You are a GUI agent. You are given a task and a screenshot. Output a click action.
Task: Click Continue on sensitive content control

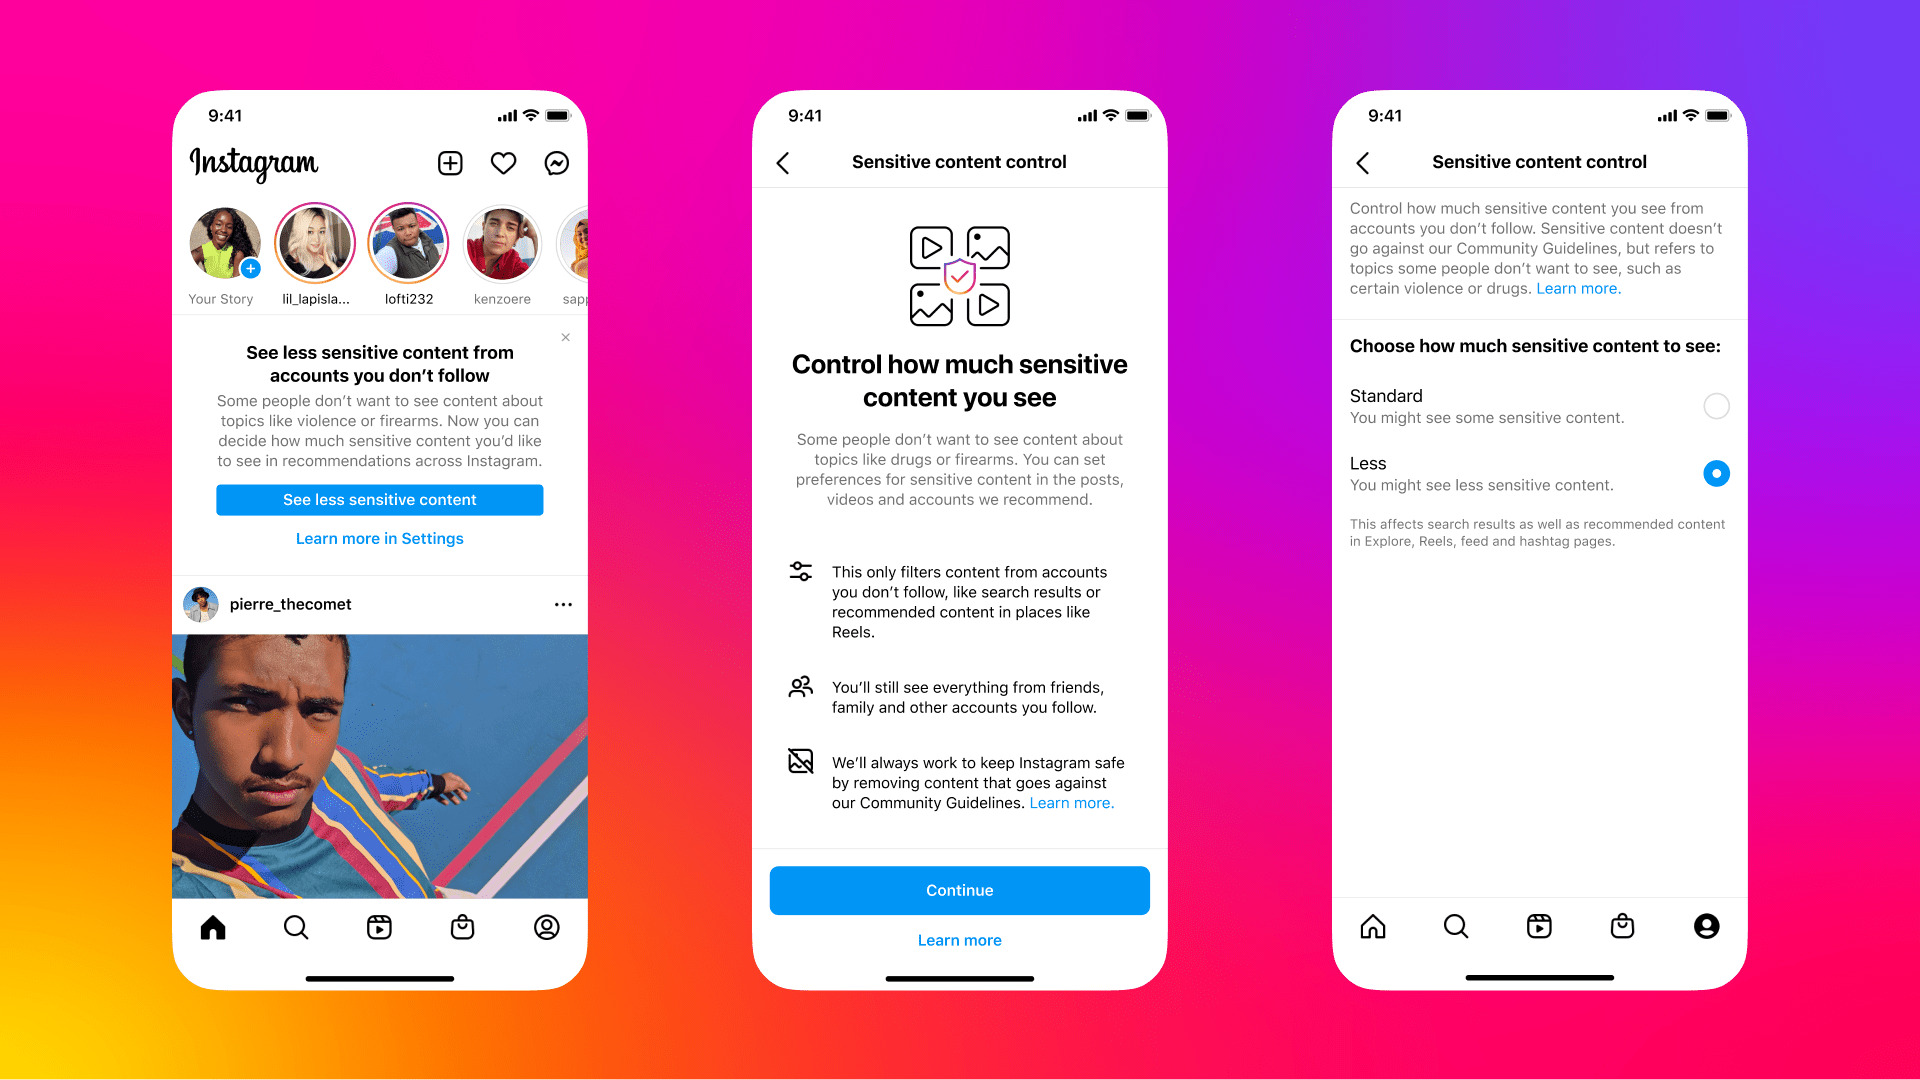(x=959, y=890)
